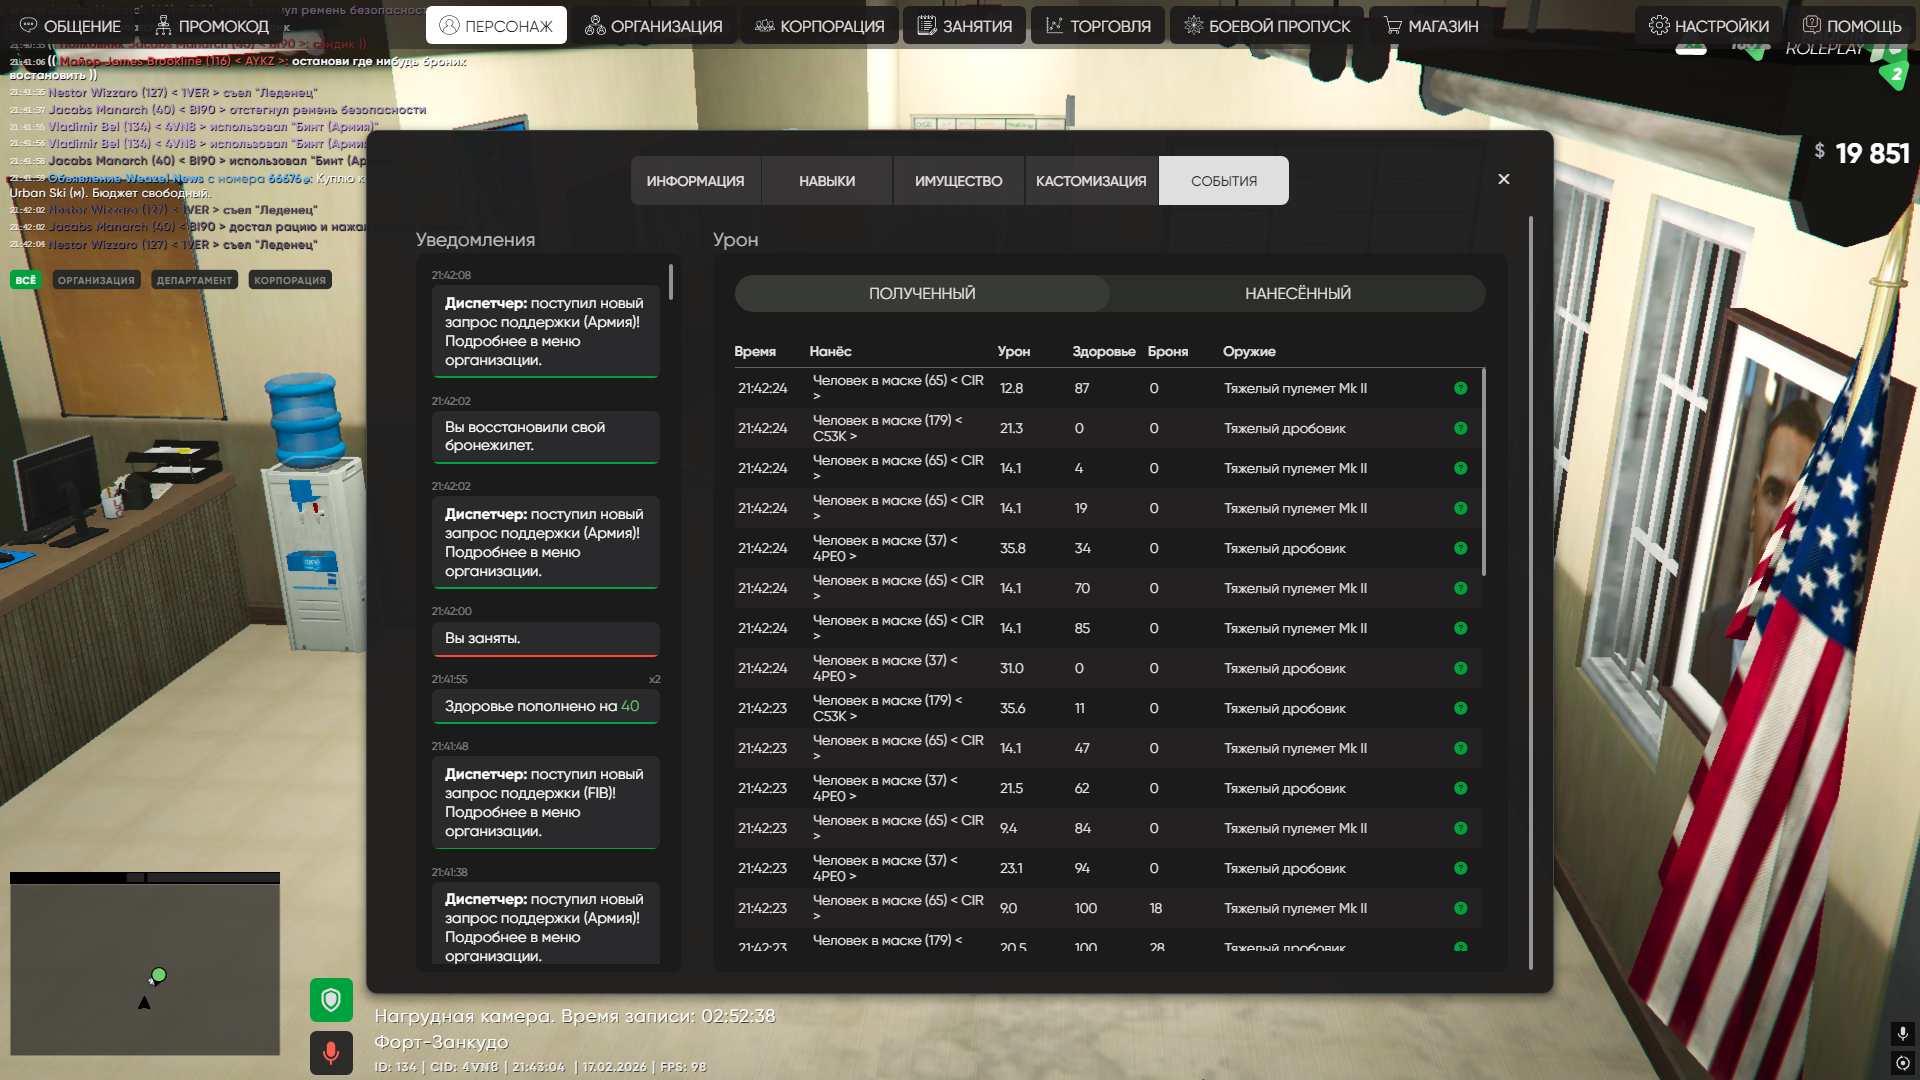Filter chat by Организация

96,280
